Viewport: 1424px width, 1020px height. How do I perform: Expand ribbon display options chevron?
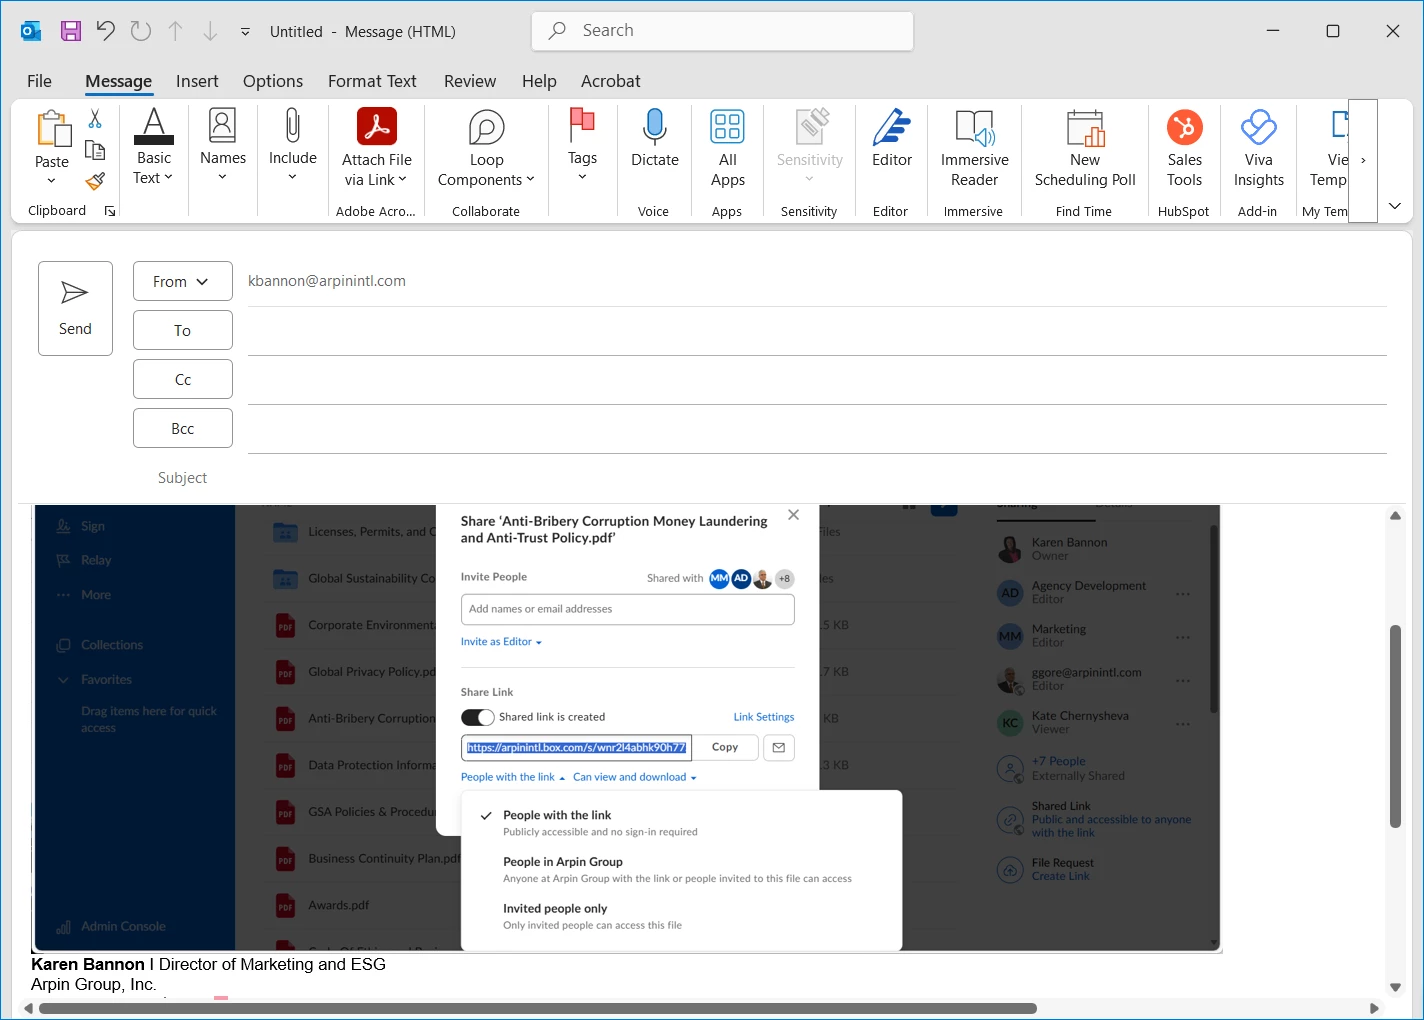1394,206
